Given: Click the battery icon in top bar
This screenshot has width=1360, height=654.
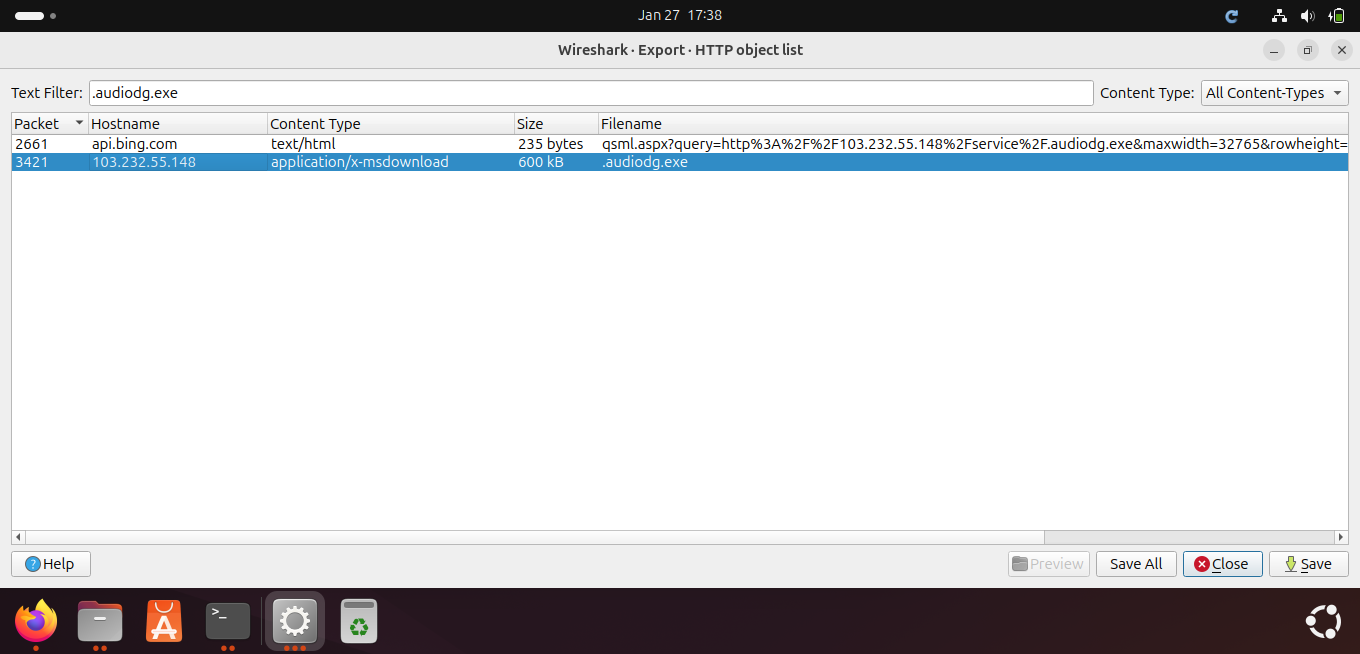Looking at the screenshot, I should 1337,16.
